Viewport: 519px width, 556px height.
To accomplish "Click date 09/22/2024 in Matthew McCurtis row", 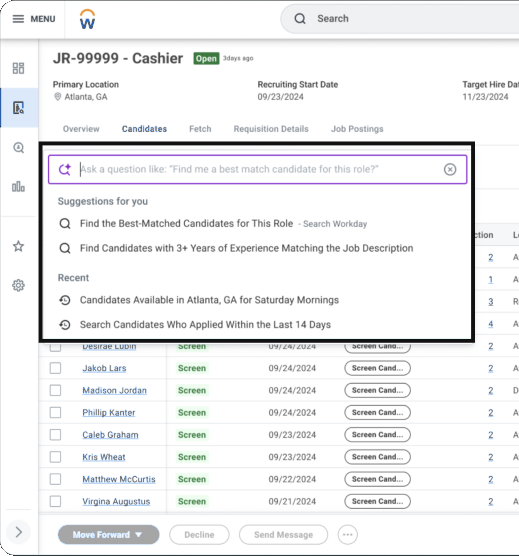I will (x=292, y=479).
